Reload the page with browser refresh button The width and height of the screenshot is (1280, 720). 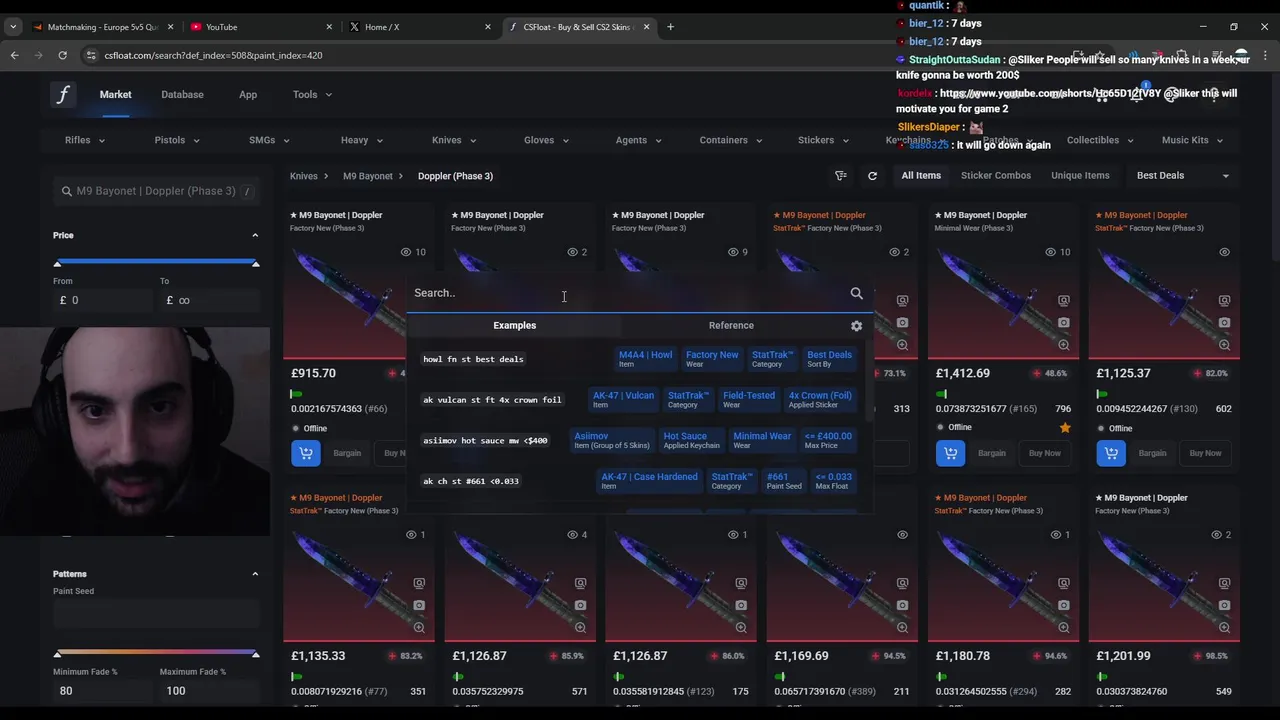pyautogui.click(x=62, y=55)
